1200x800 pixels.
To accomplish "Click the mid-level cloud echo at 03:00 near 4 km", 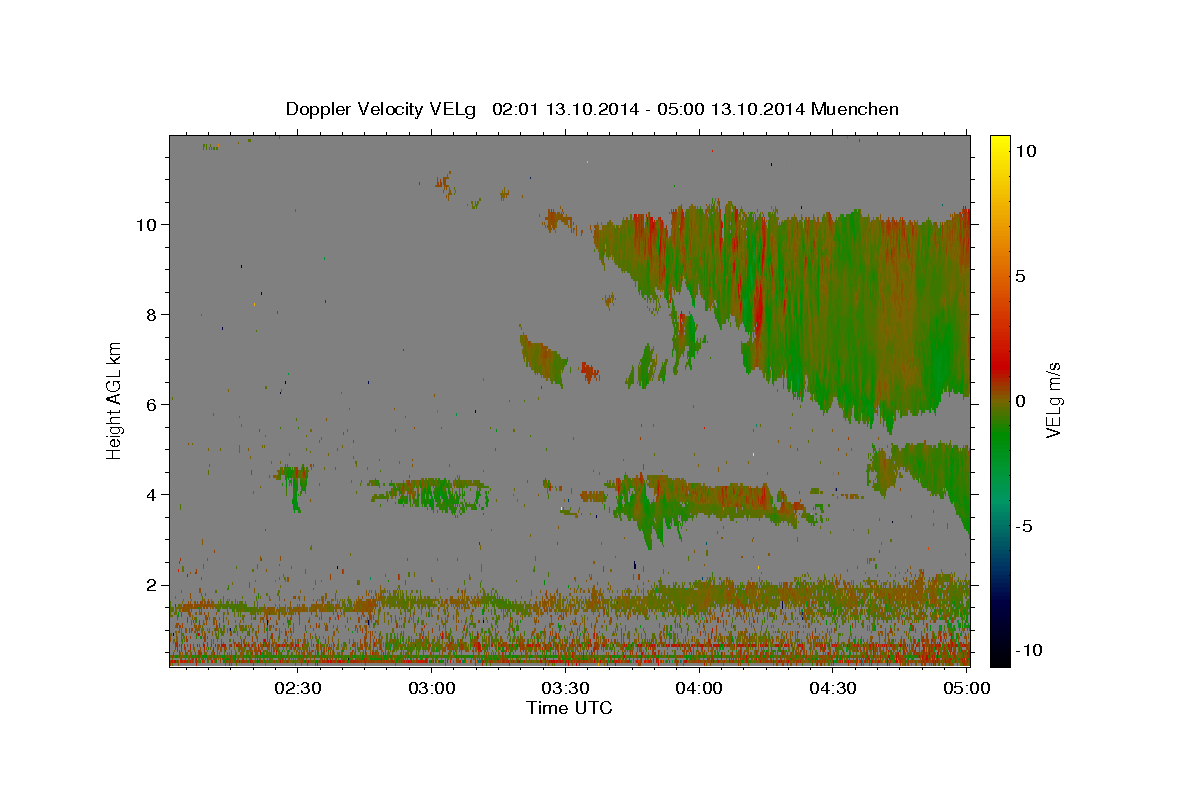I will (x=430, y=495).
